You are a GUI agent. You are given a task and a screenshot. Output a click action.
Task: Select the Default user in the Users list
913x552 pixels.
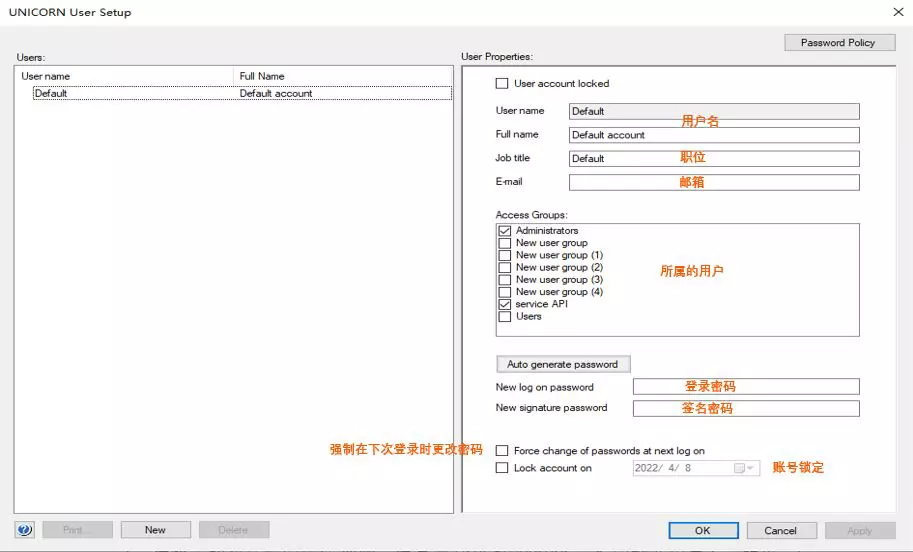50,93
